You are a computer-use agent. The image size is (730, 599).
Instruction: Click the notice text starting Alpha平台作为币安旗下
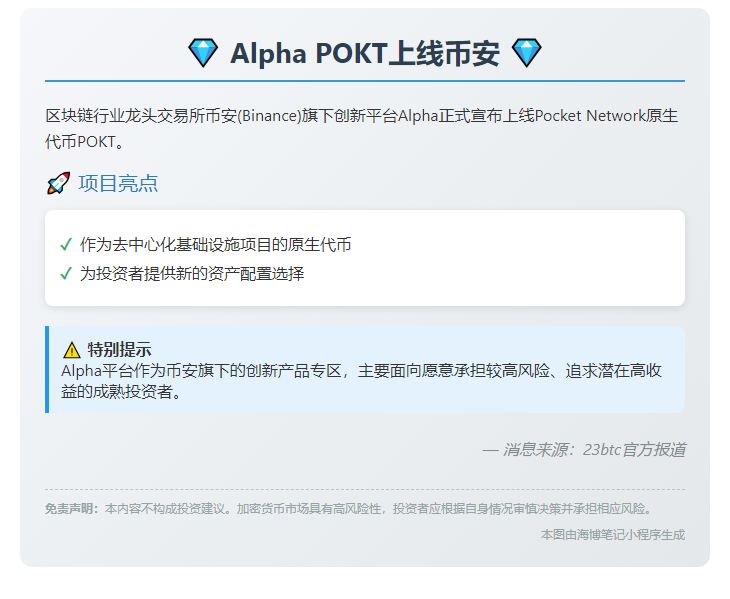click(x=361, y=381)
